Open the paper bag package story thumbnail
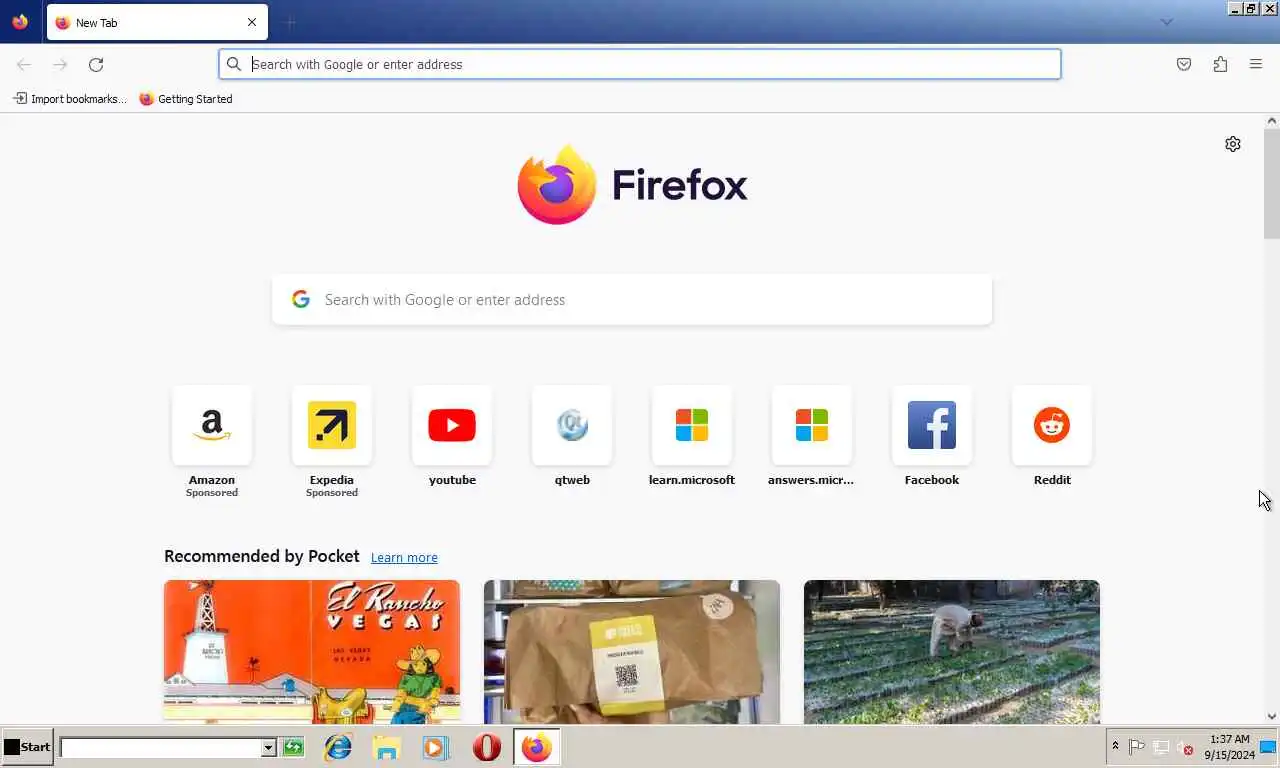The height and width of the screenshot is (768, 1280). [x=632, y=652]
